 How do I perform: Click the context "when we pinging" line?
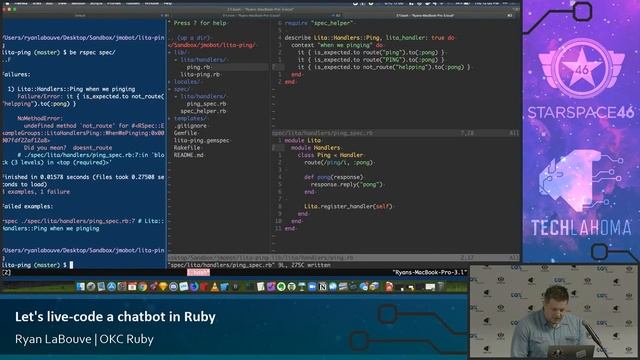[x=338, y=45]
